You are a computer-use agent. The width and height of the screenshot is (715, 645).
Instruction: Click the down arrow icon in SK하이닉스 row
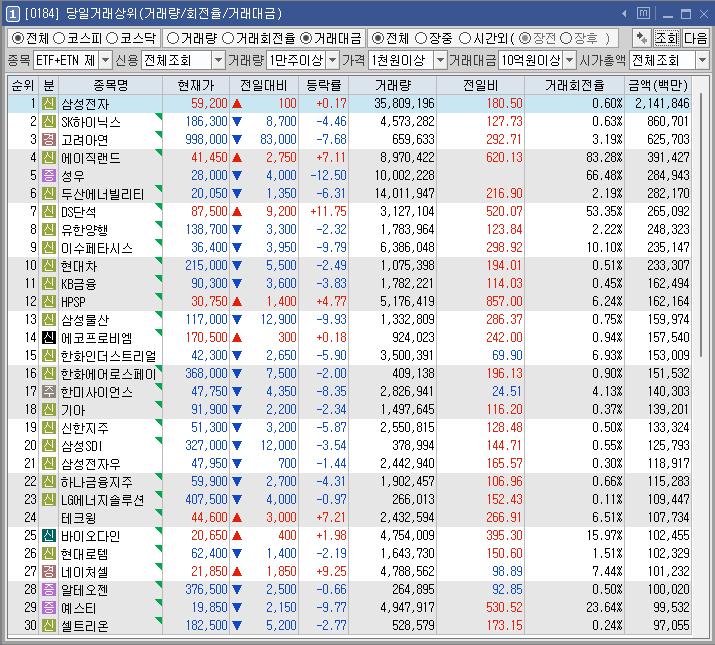pyautogui.click(x=237, y=122)
